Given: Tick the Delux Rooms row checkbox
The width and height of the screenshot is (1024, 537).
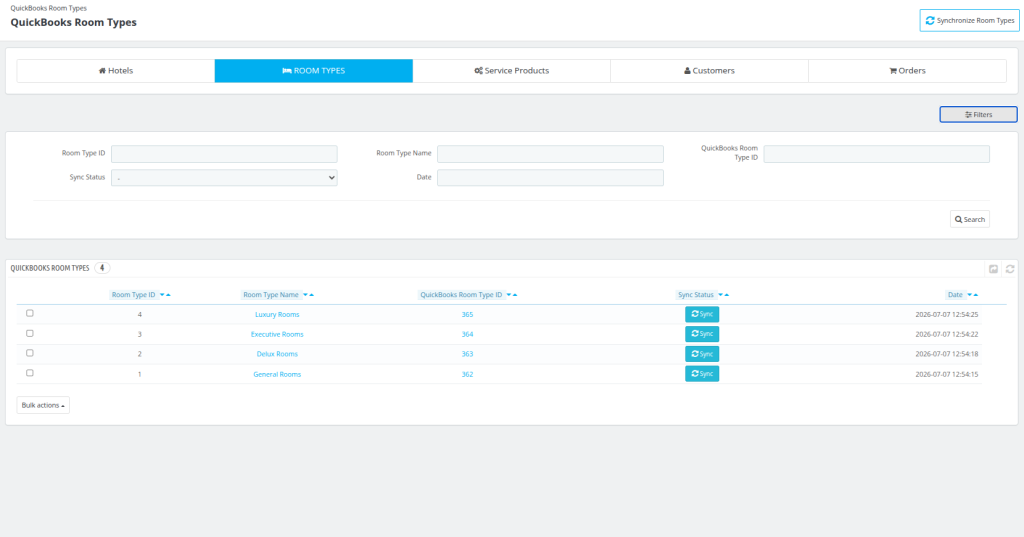Looking at the screenshot, I should click(x=29, y=353).
